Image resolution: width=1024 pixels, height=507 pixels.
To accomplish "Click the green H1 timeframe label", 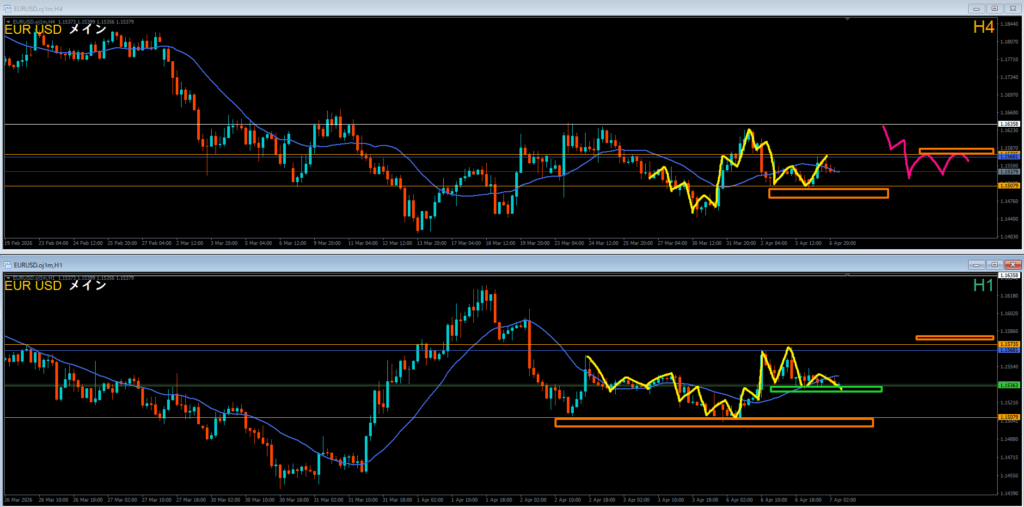I will coord(983,285).
